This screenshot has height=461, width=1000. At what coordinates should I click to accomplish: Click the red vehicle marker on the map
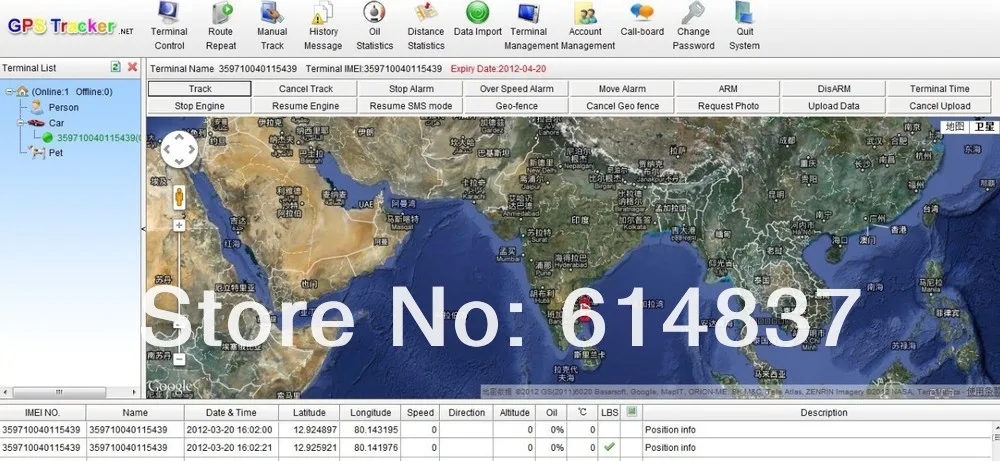coord(585,310)
